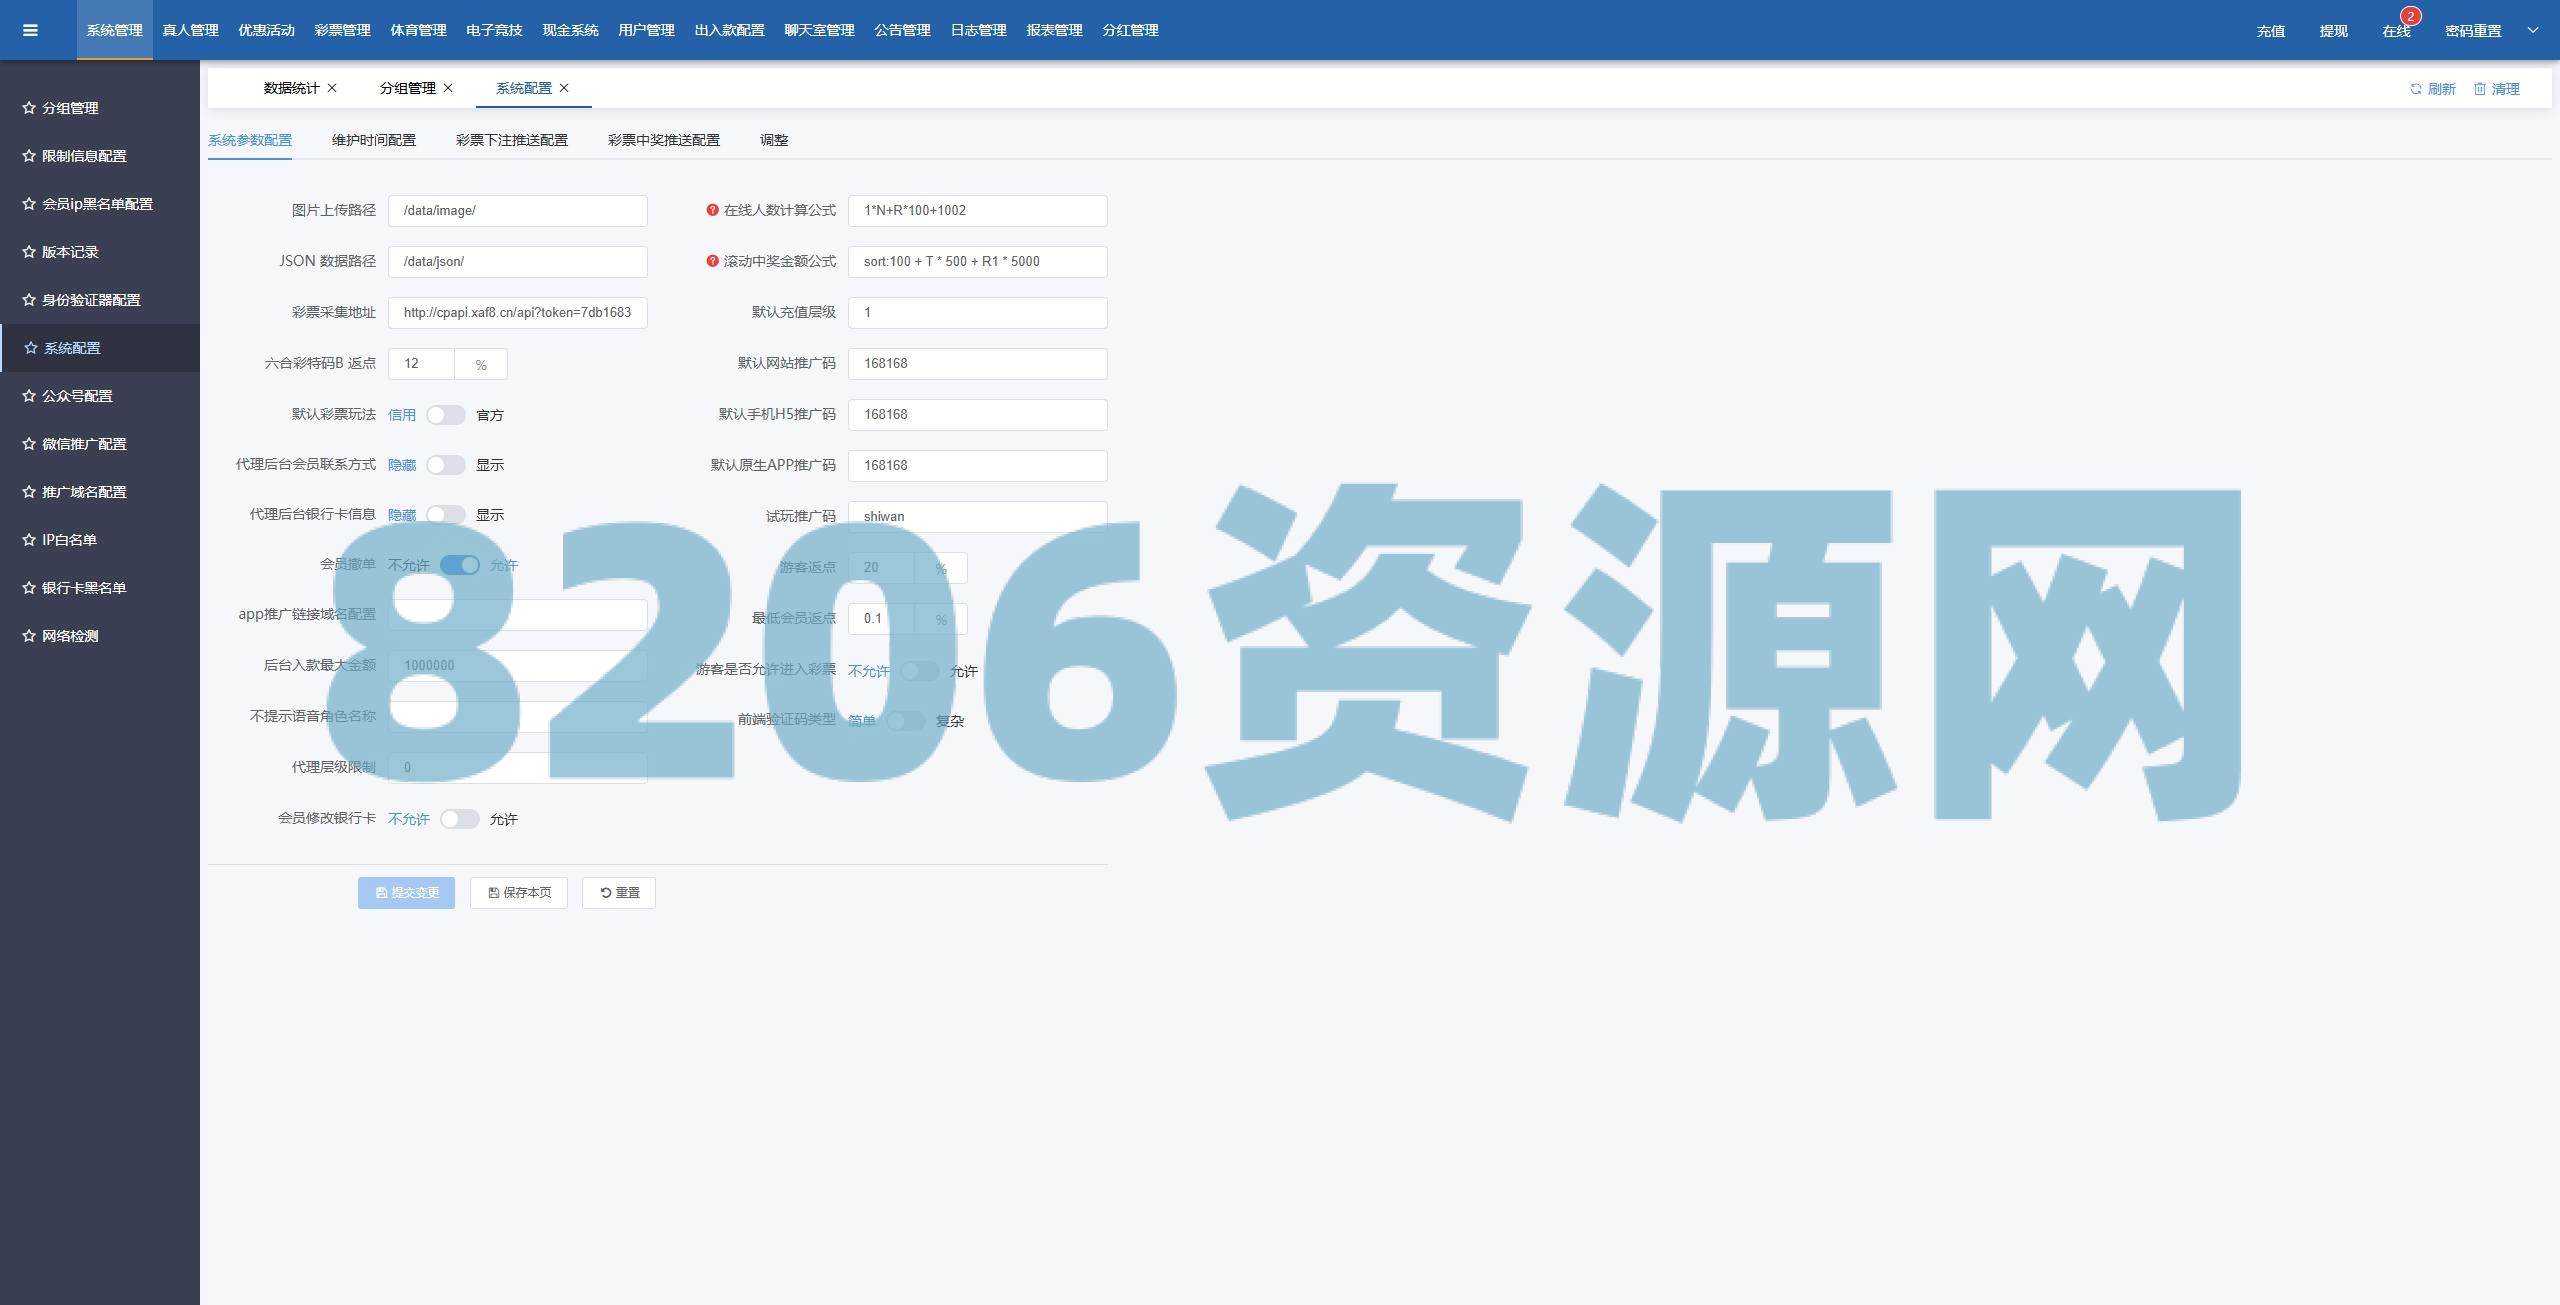
Task: Switch to 维护时间配置 tab
Action: click(x=374, y=140)
